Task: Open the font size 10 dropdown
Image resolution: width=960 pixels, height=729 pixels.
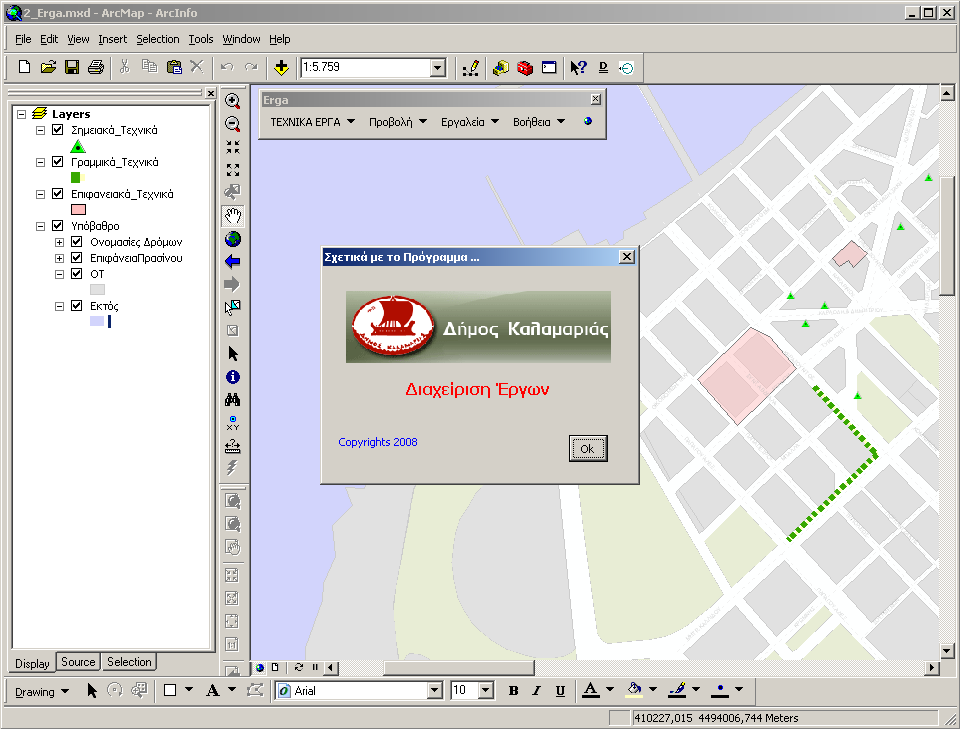Action: (x=486, y=690)
